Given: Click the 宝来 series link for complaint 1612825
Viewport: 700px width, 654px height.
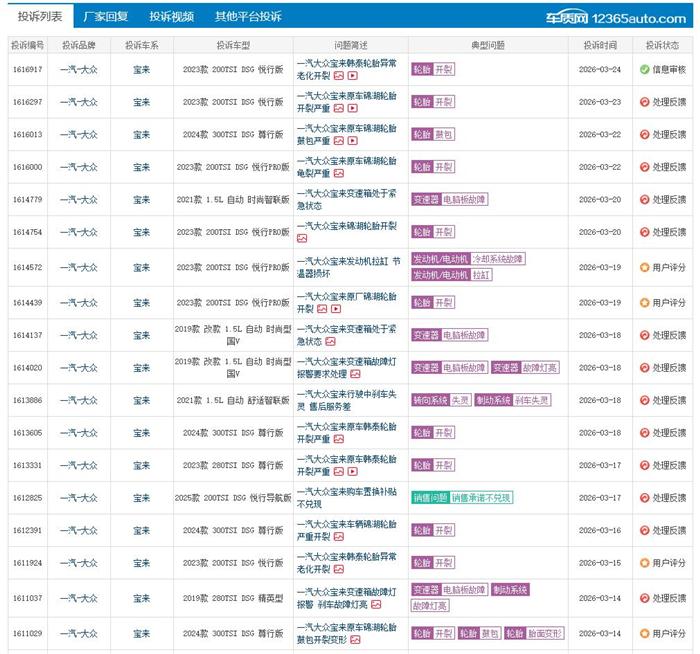Looking at the screenshot, I should point(141,498).
